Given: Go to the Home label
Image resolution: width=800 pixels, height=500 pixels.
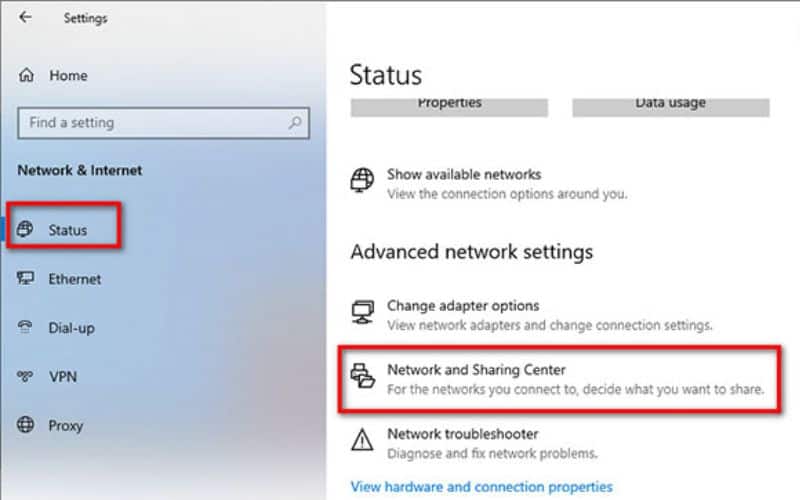Looking at the screenshot, I should coord(68,76).
